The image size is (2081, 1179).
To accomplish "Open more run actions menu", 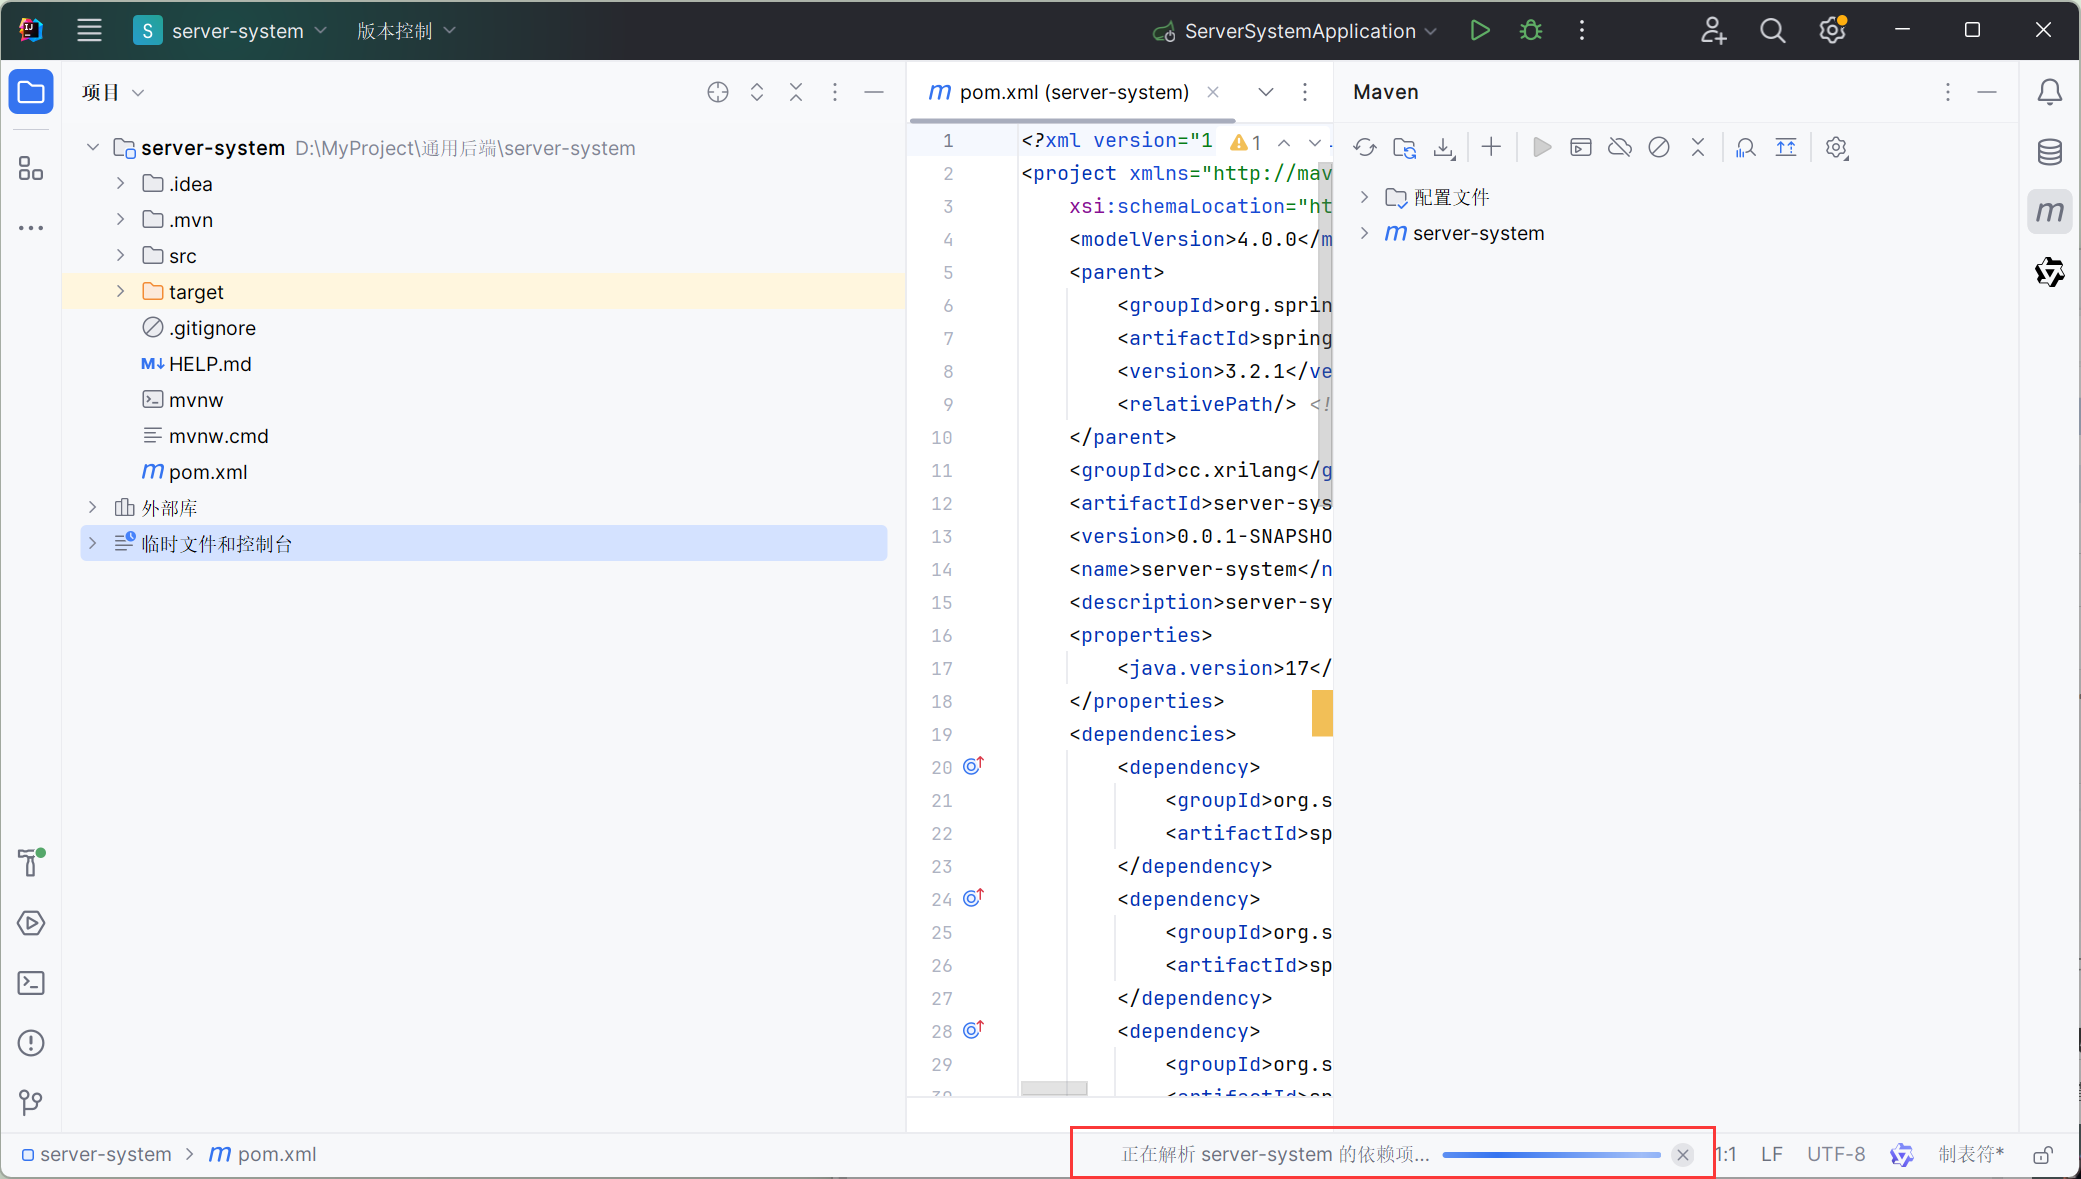I will (x=1581, y=30).
